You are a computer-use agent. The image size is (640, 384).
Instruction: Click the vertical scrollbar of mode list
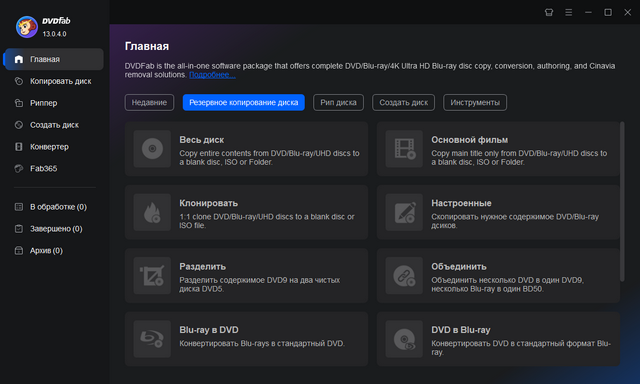point(622,202)
